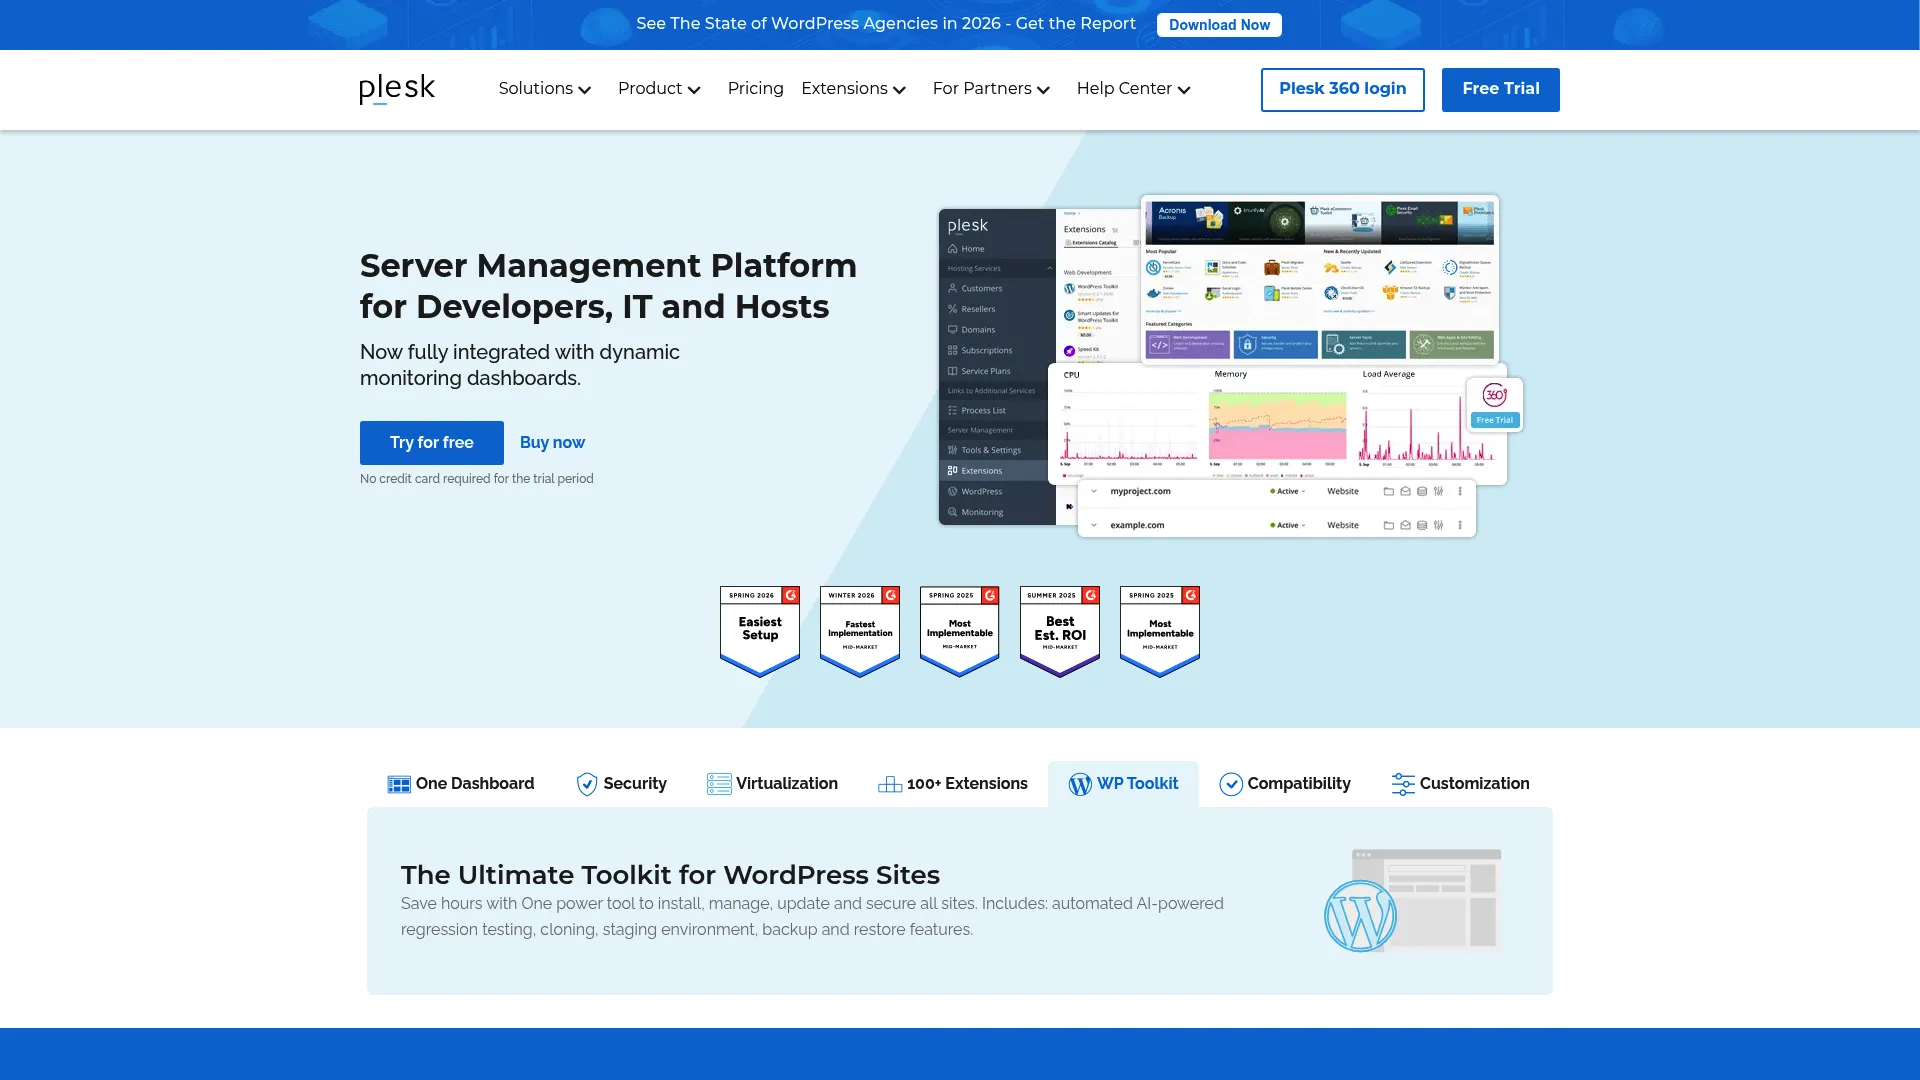Screen dimensions: 1920x1080
Task: Click the Virtualization server icon
Action: [x=719, y=784]
